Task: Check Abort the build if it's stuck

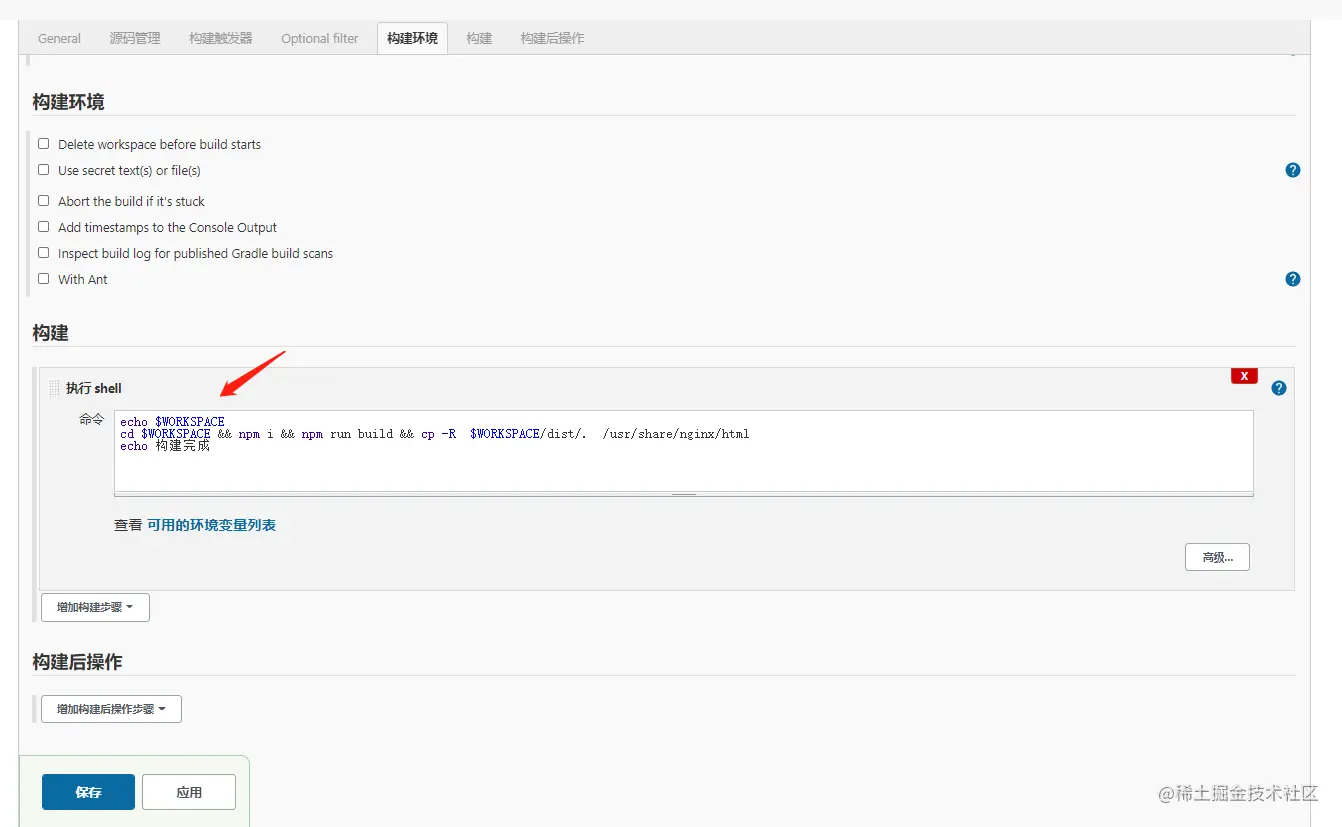Action: (43, 201)
